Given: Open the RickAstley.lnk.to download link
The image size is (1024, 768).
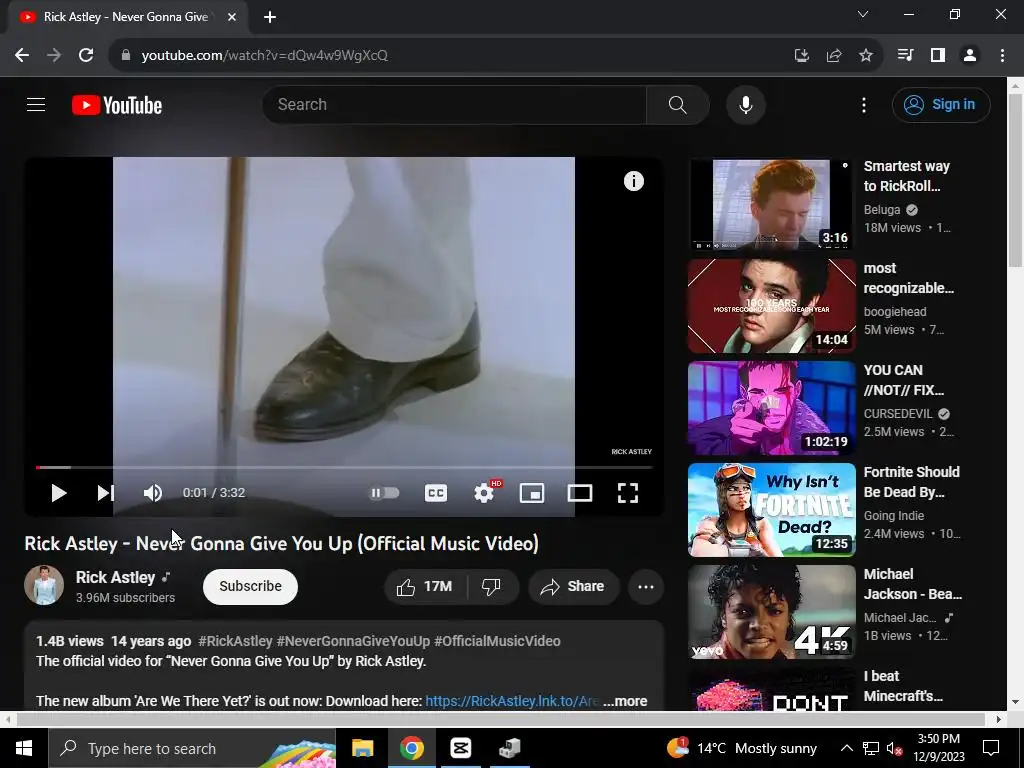Looking at the screenshot, I should point(512,701).
